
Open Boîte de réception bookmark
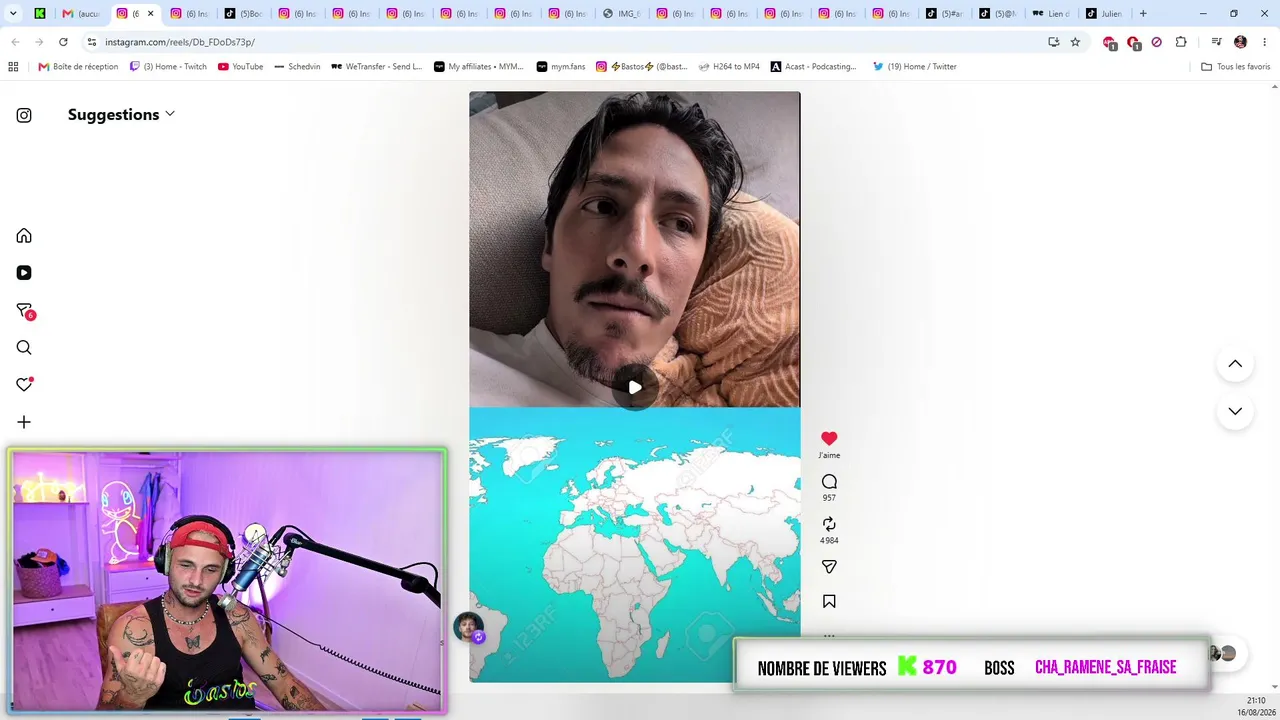[78, 67]
